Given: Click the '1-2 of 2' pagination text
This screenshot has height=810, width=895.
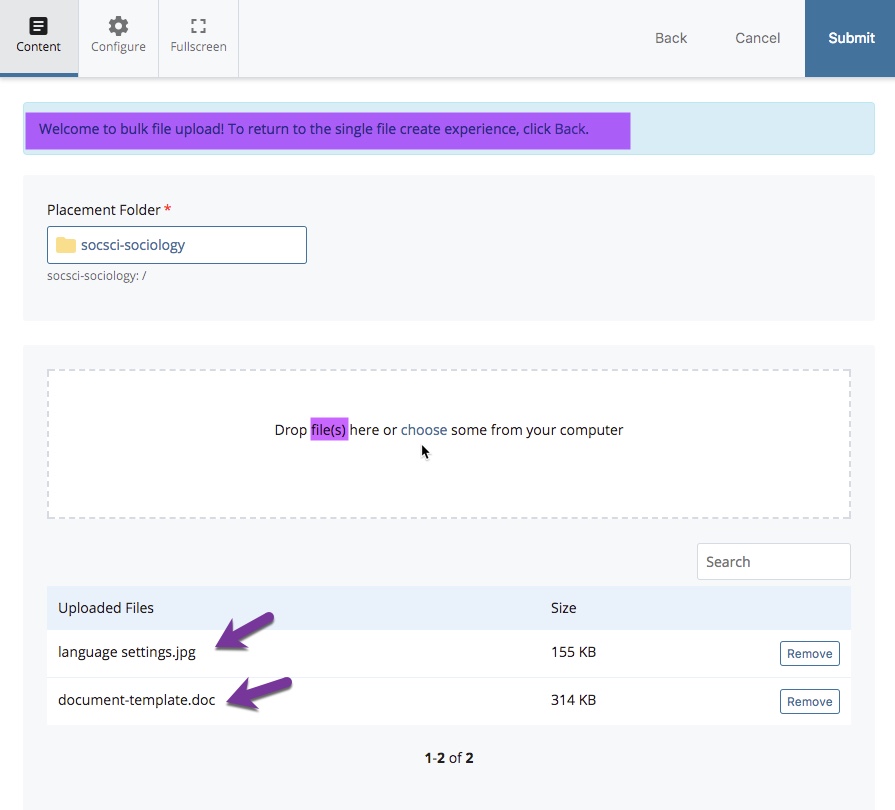Looking at the screenshot, I should [x=449, y=758].
